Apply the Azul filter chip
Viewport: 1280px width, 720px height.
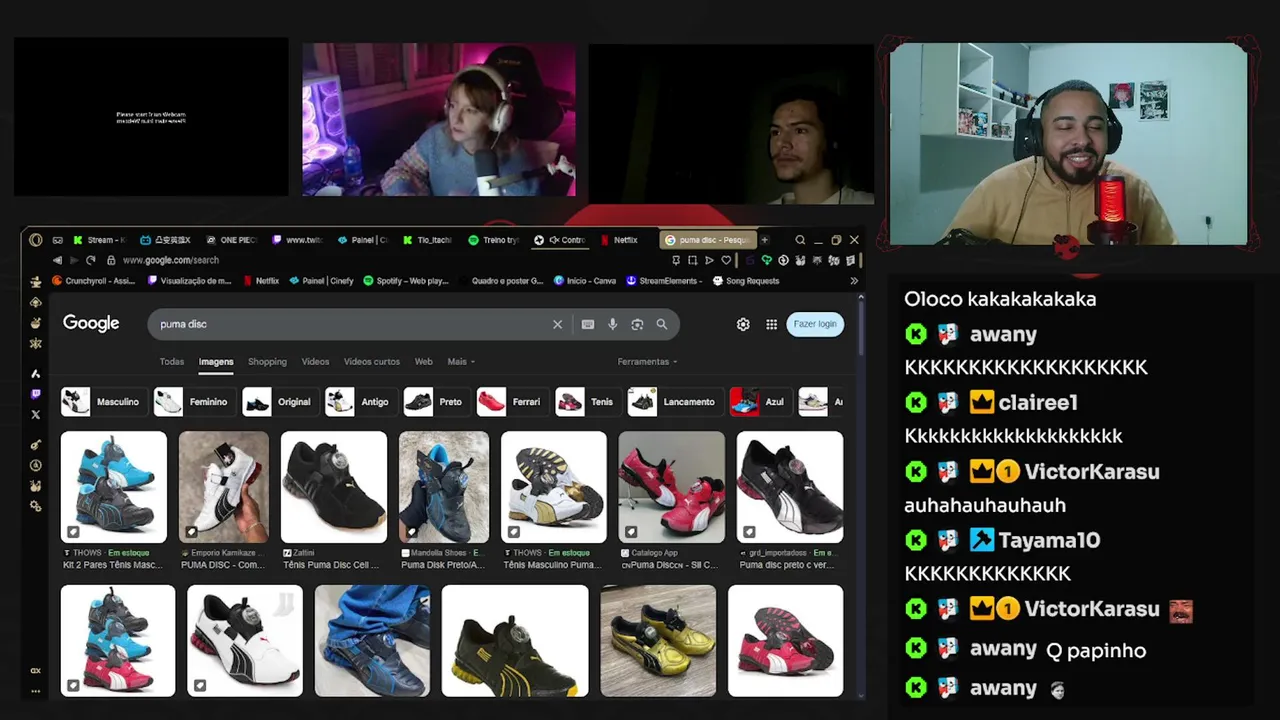click(760, 402)
